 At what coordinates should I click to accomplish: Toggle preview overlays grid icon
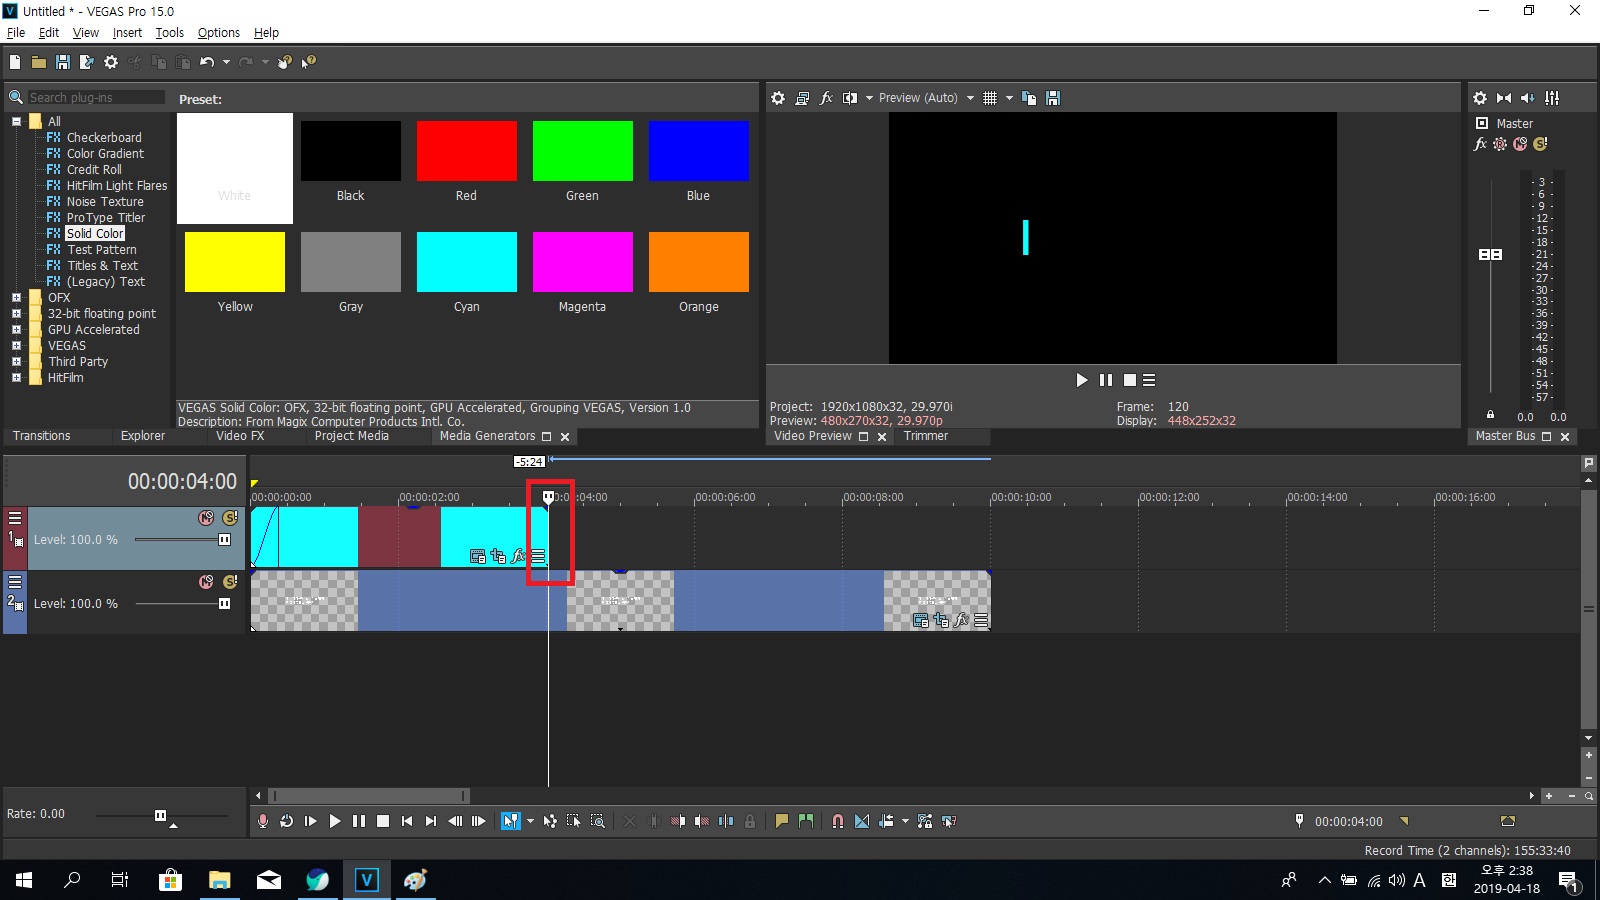click(990, 98)
